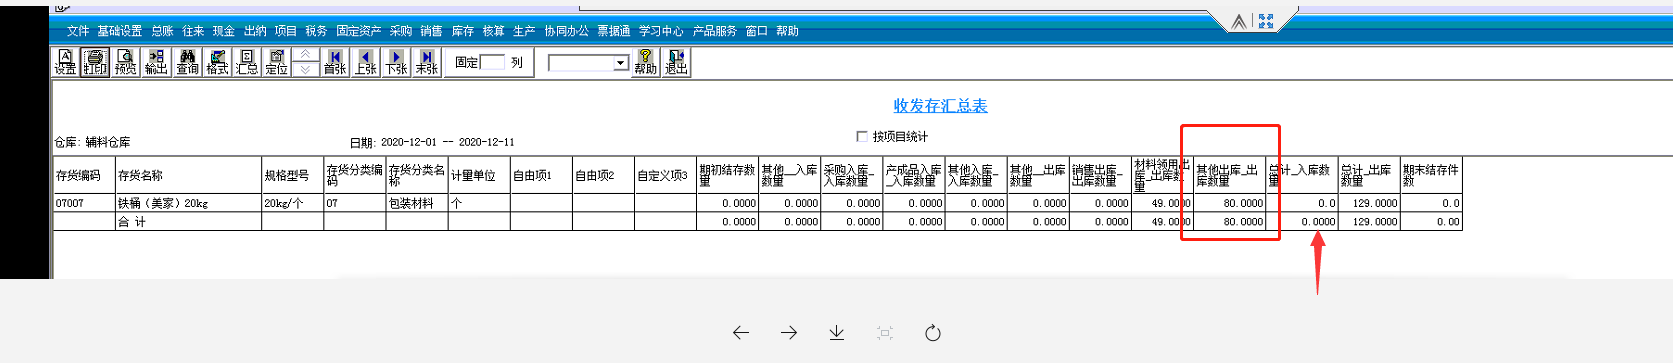Click the download arrow button below the image
This screenshot has width=1673, height=363.
click(x=837, y=333)
